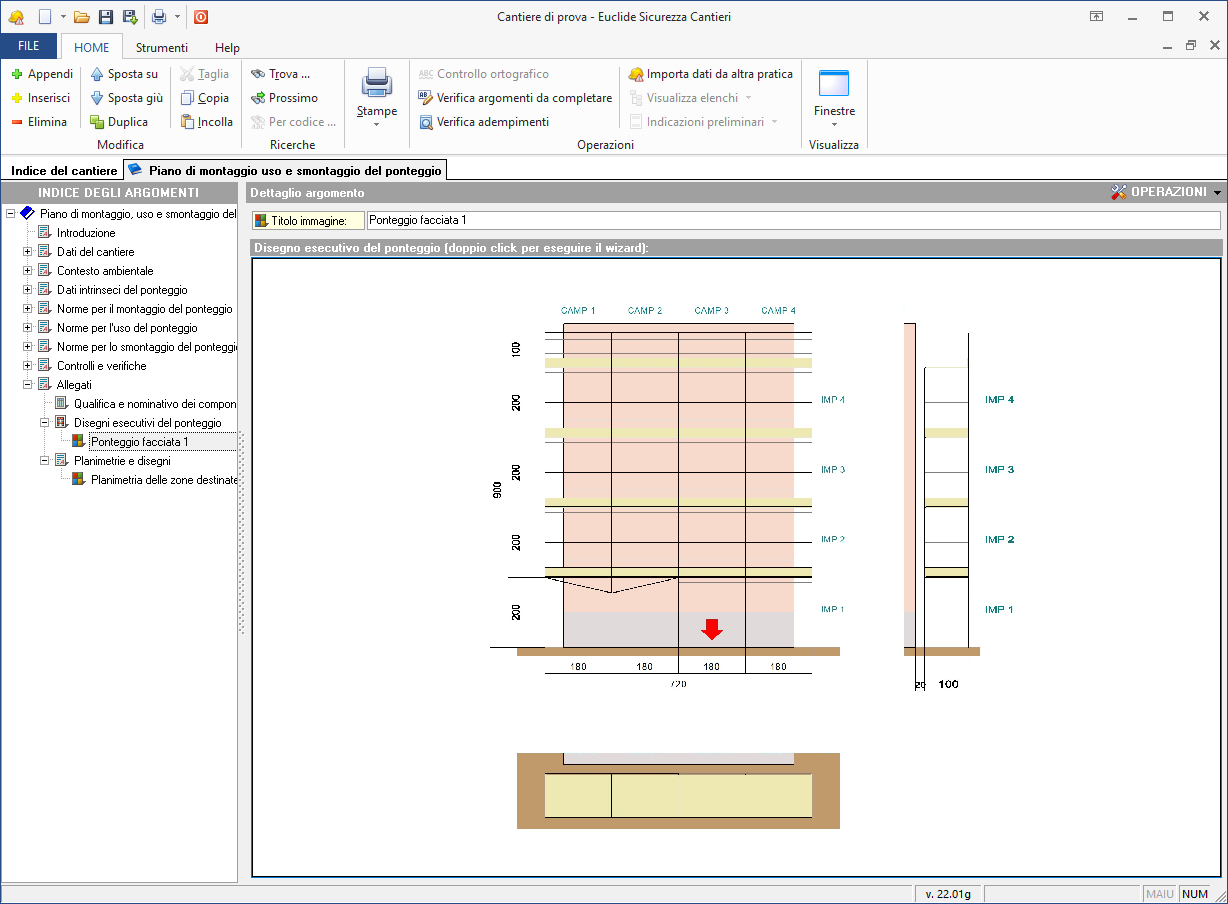Screen dimensions: 1228x904
Task: Click the Appendi green plus icon
Action: click(x=17, y=74)
